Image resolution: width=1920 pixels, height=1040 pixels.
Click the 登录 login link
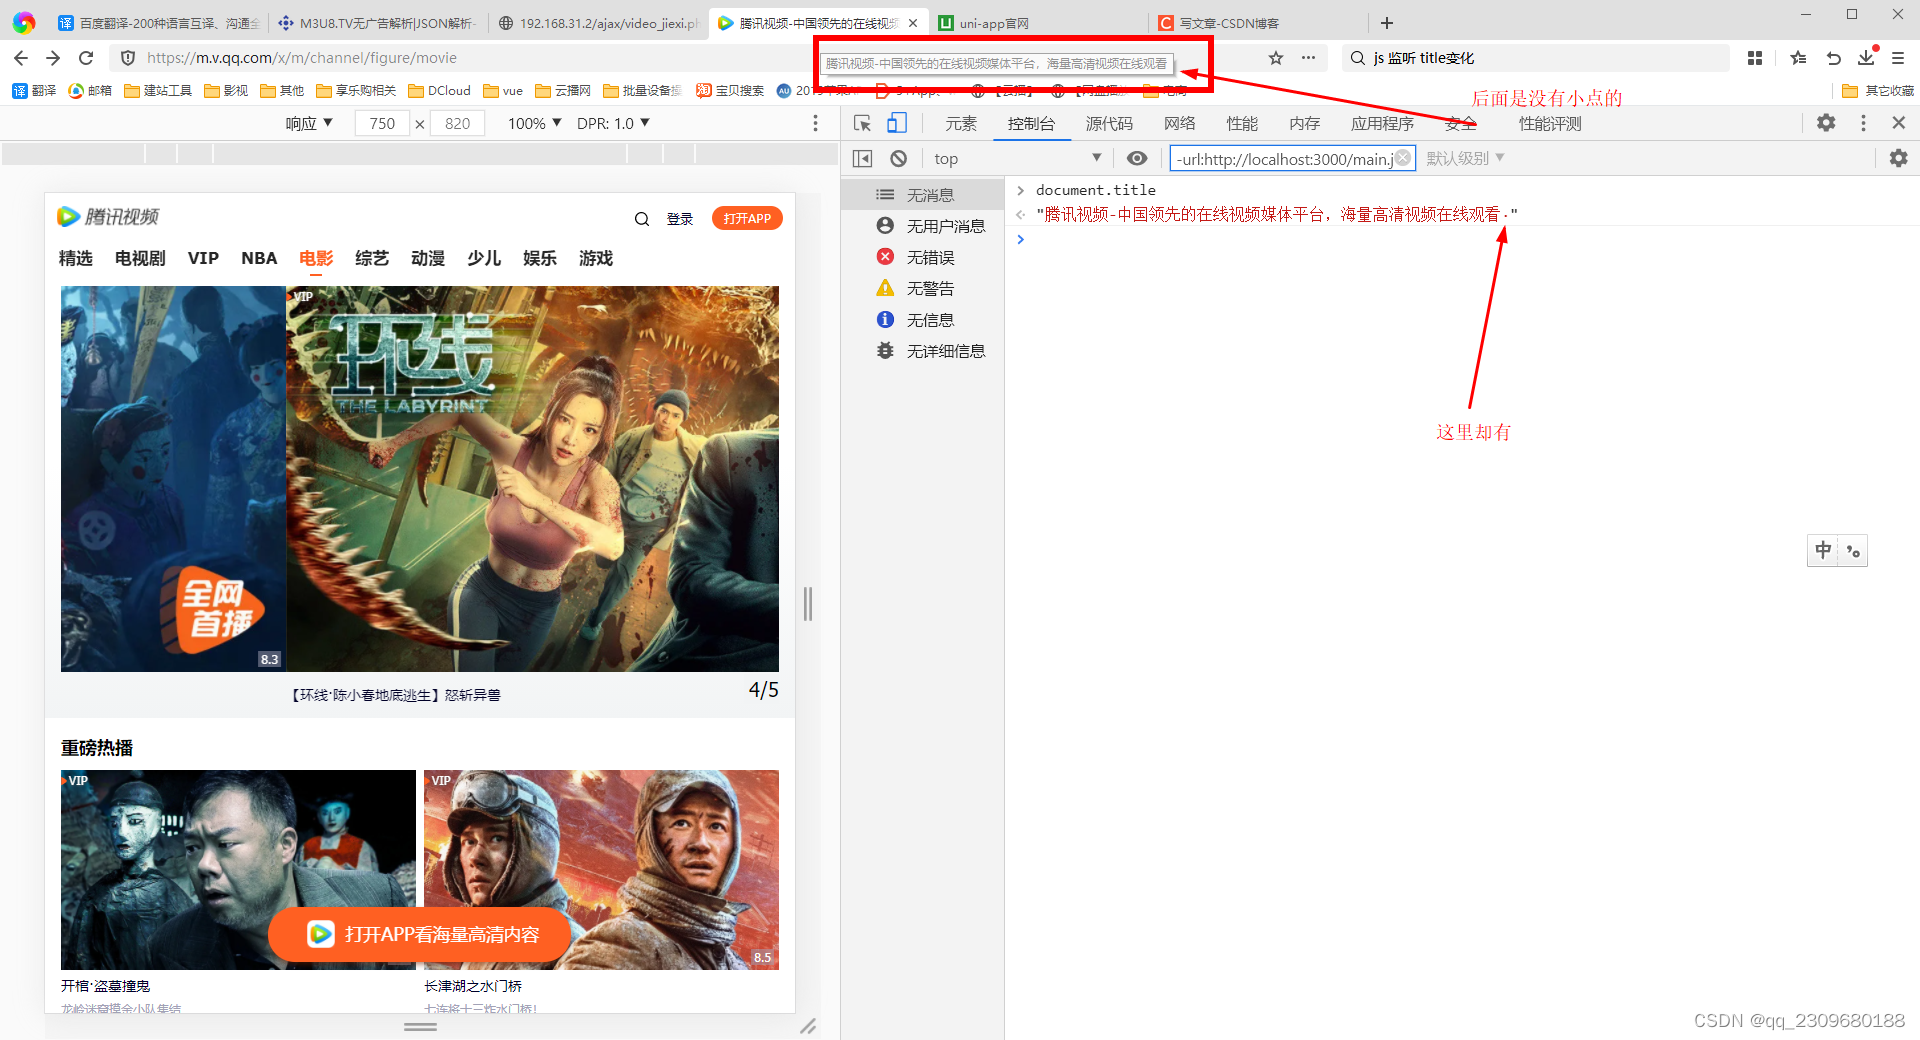679,218
